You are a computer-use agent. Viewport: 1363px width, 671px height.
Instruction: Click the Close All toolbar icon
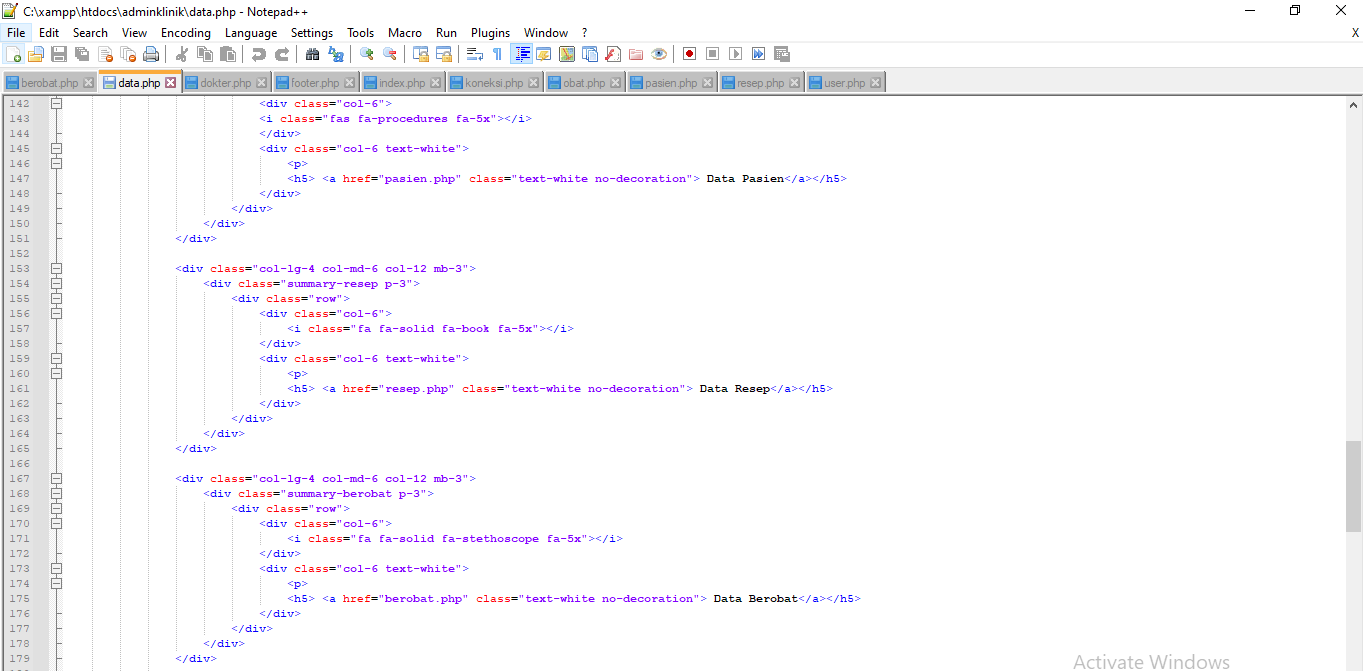tap(128, 54)
